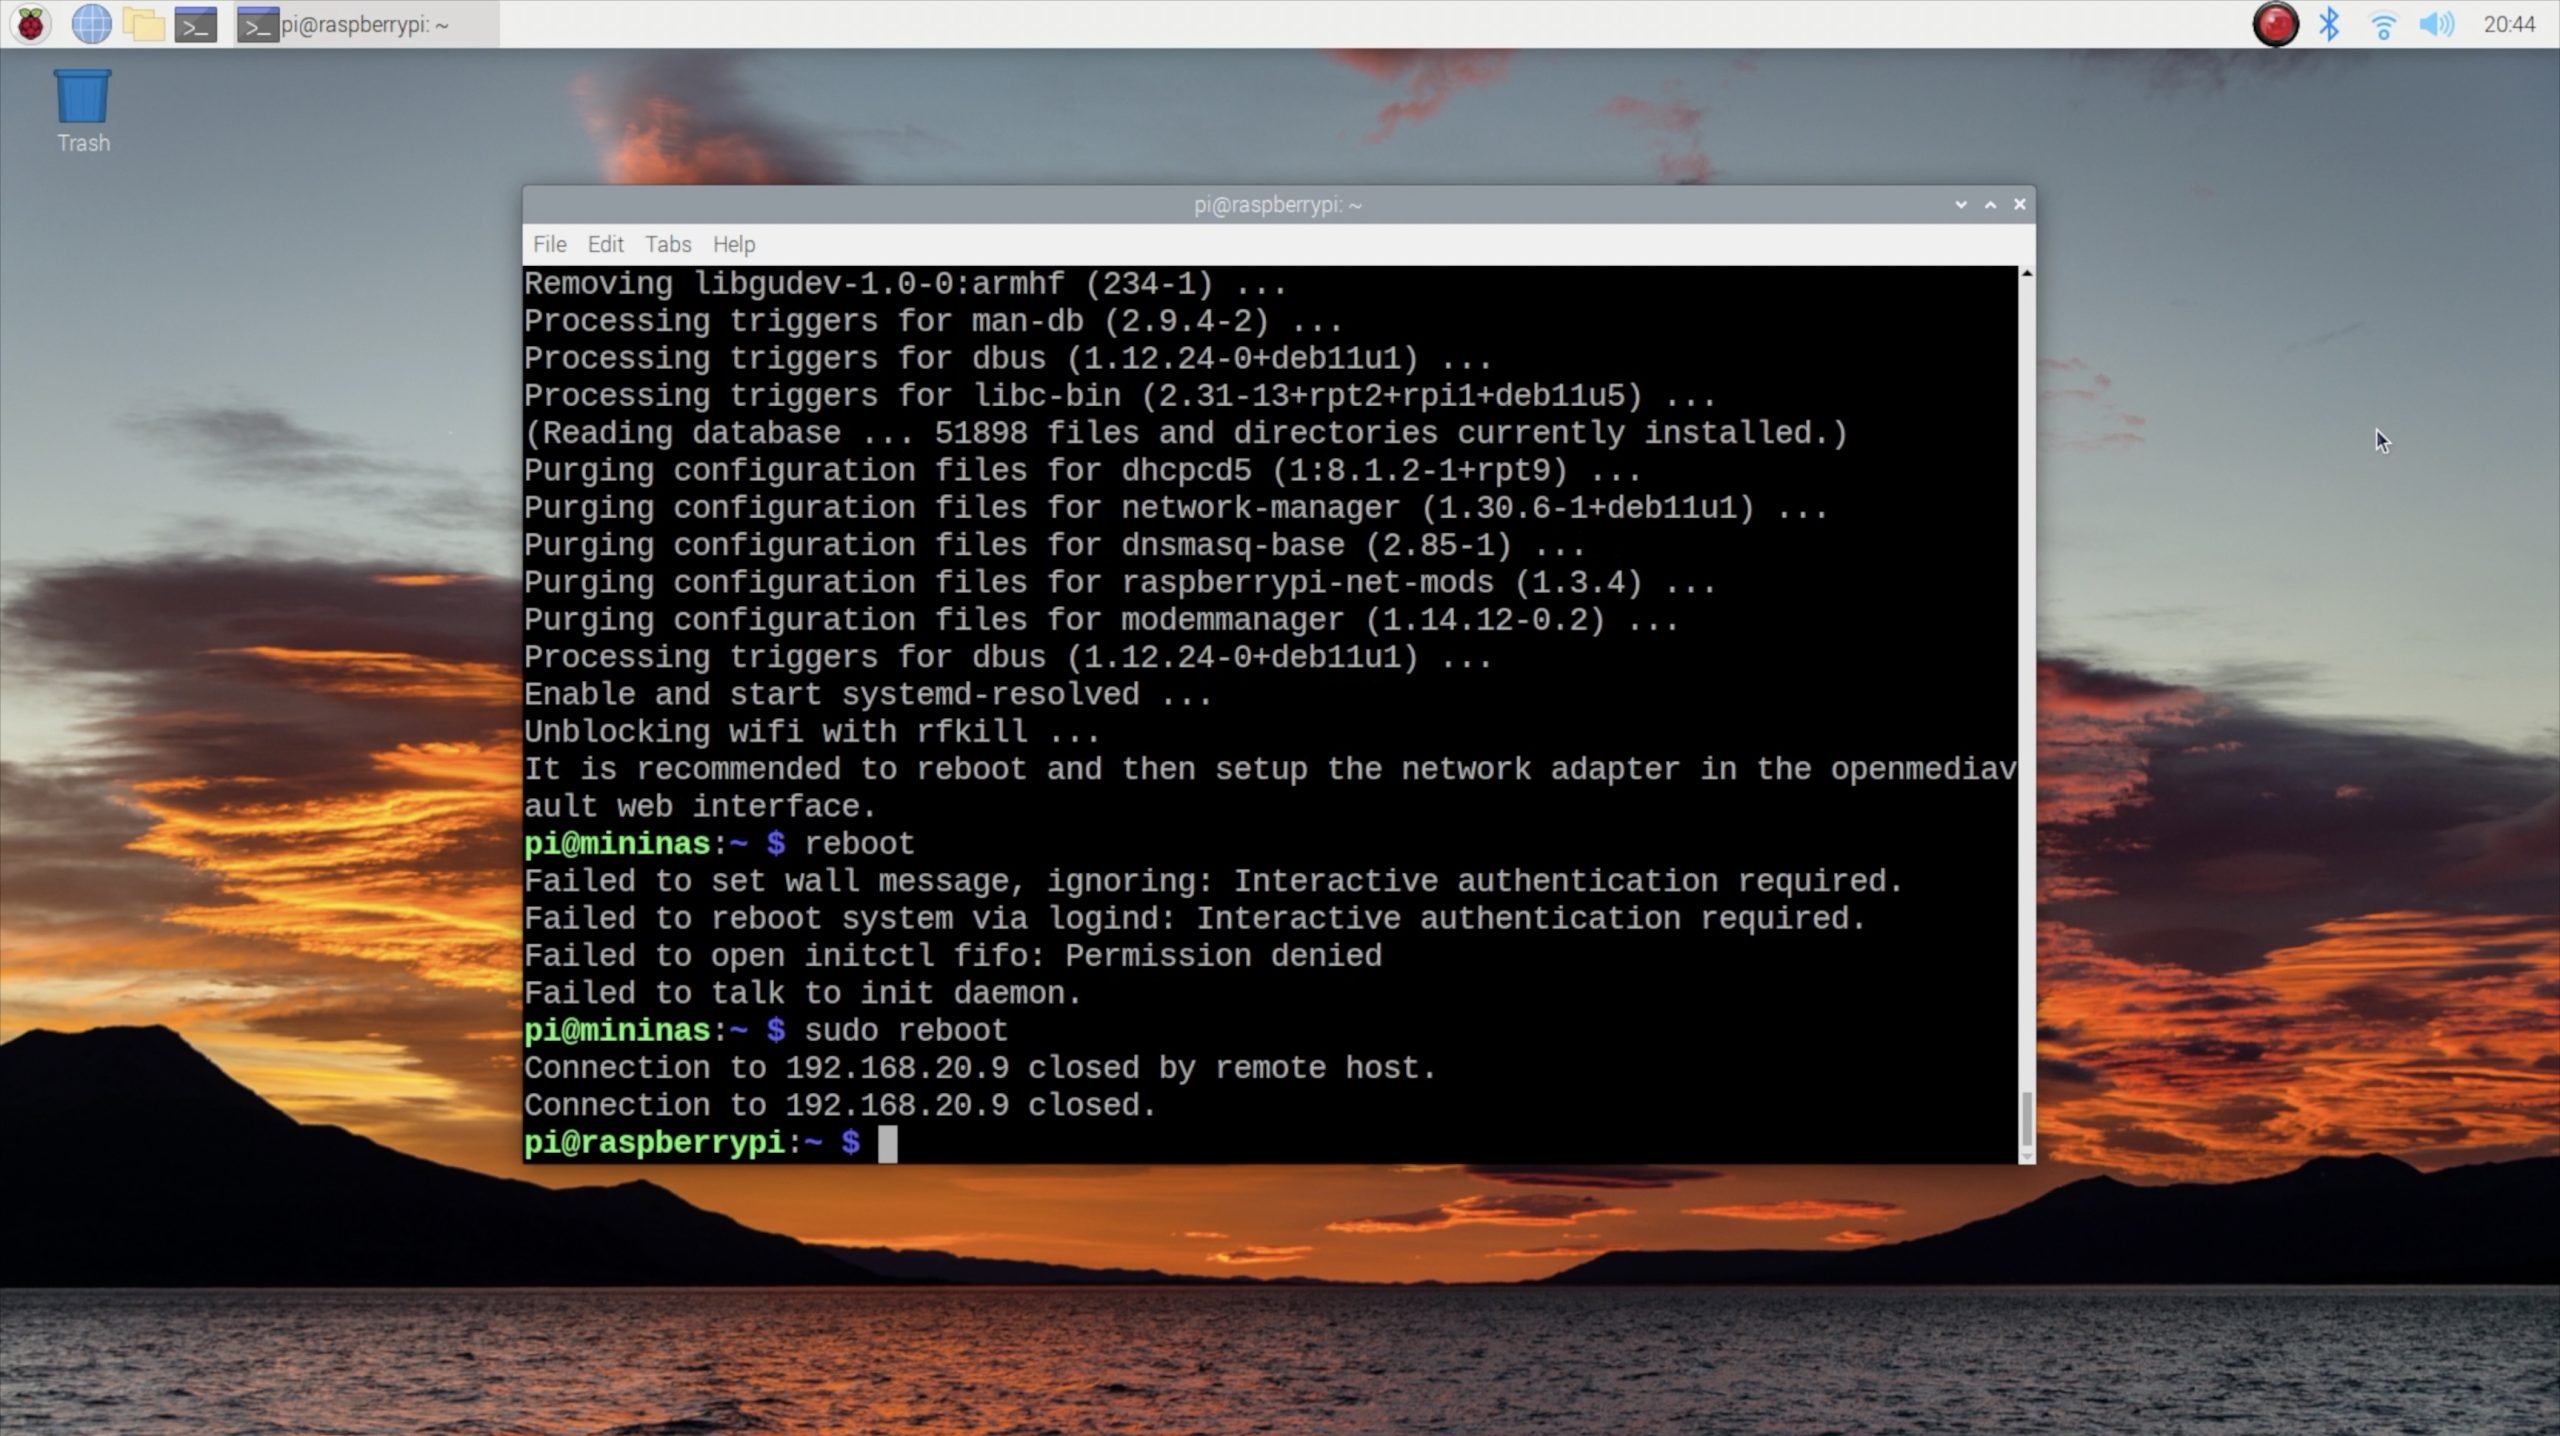
Task: Launch a new Terminal from the taskbar
Action: pyautogui.click(x=196, y=24)
